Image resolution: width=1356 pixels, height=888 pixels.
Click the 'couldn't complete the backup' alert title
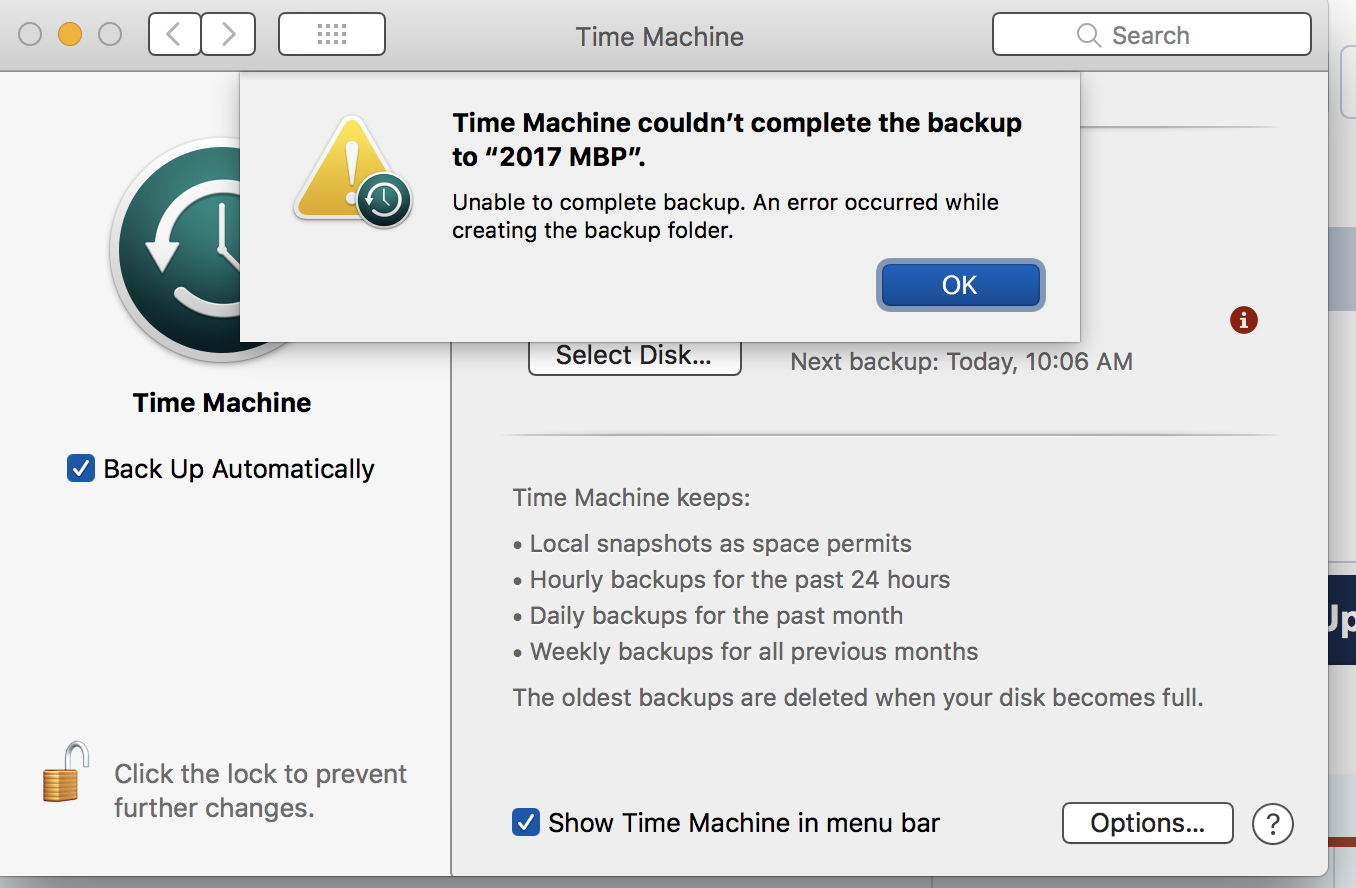(x=737, y=140)
